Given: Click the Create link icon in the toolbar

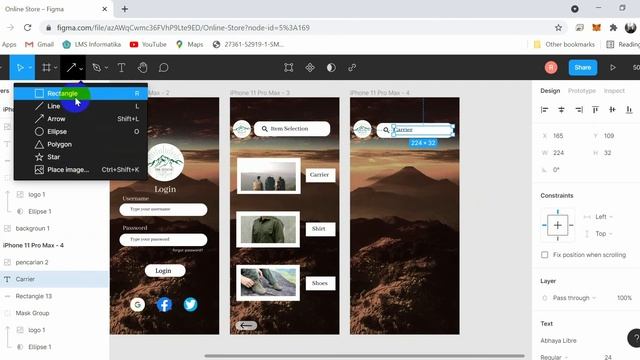Looking at the screenshot, I should coord(352,68).
